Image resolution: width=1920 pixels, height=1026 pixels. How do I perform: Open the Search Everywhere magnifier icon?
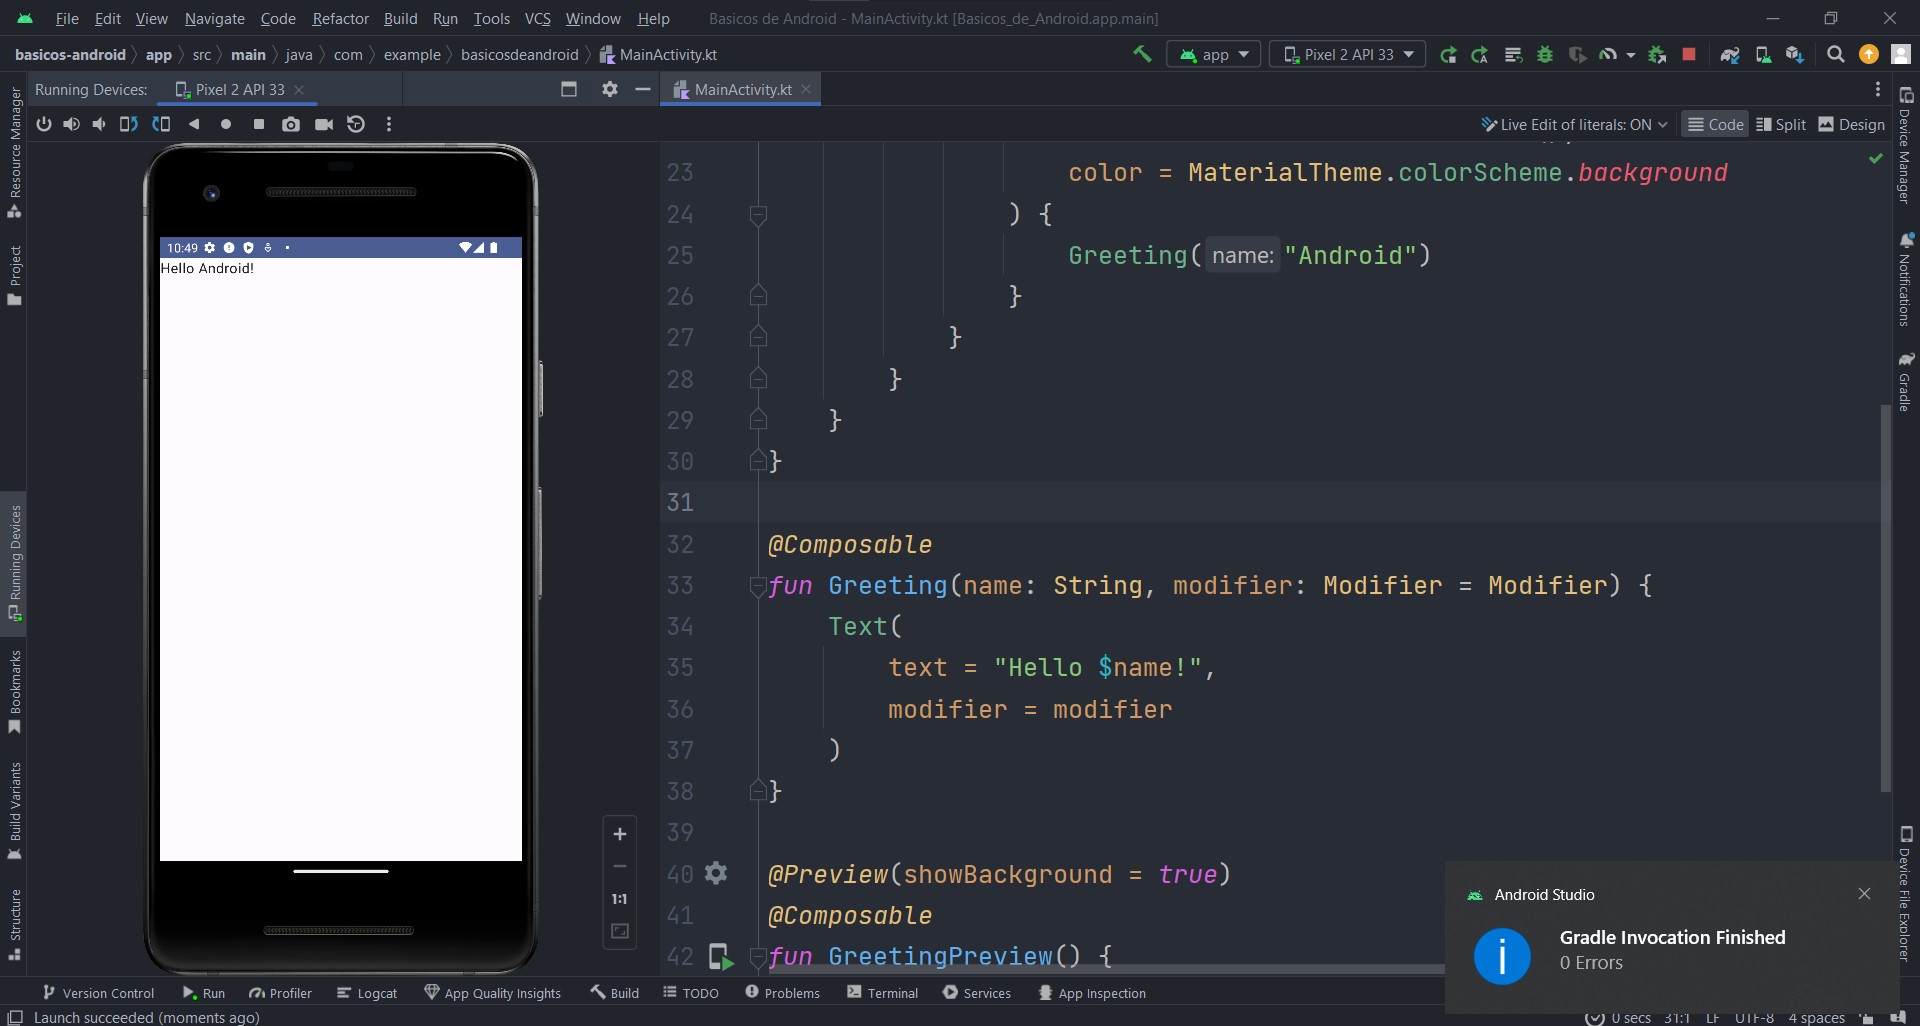click(x=1835, y=54)
